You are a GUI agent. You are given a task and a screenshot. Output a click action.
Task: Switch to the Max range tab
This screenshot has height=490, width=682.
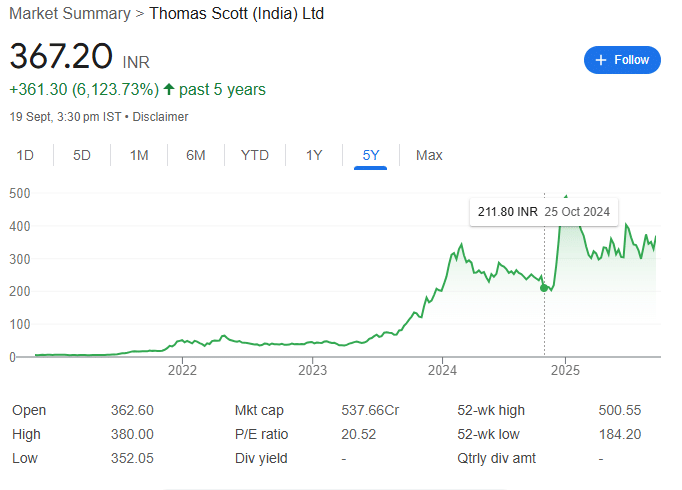[429, 155]
